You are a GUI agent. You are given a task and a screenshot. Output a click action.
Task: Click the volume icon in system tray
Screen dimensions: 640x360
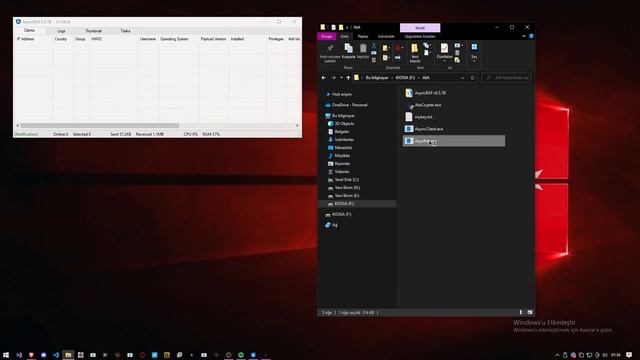click(605, 355)
